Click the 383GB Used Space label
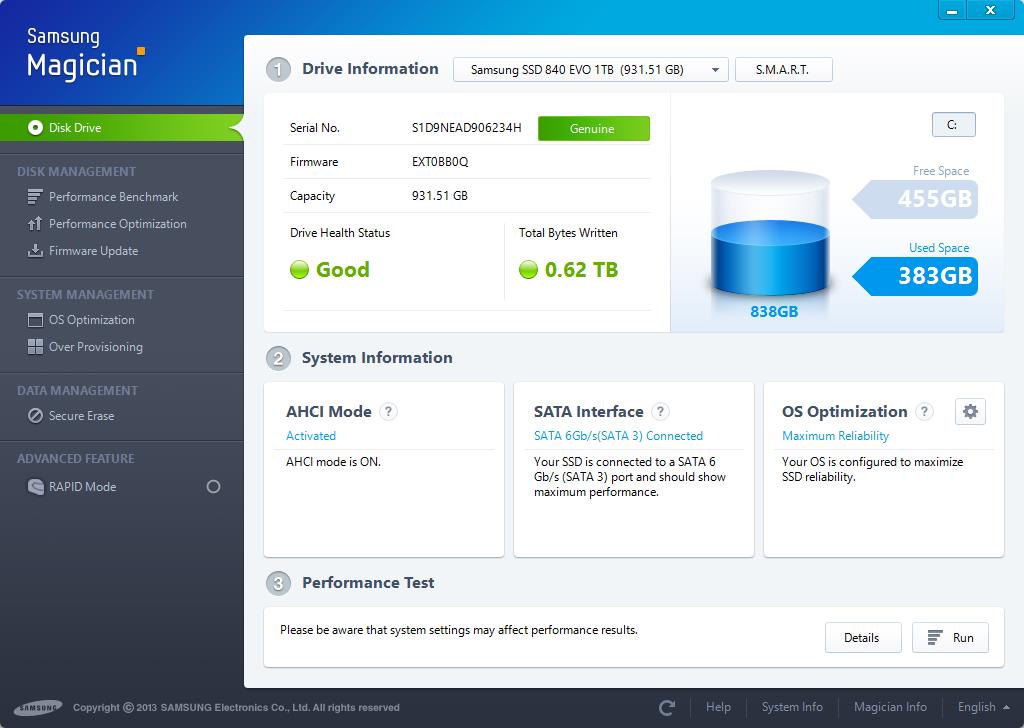The height and width of the screenshot is (728, 1024). coord(916,276)
